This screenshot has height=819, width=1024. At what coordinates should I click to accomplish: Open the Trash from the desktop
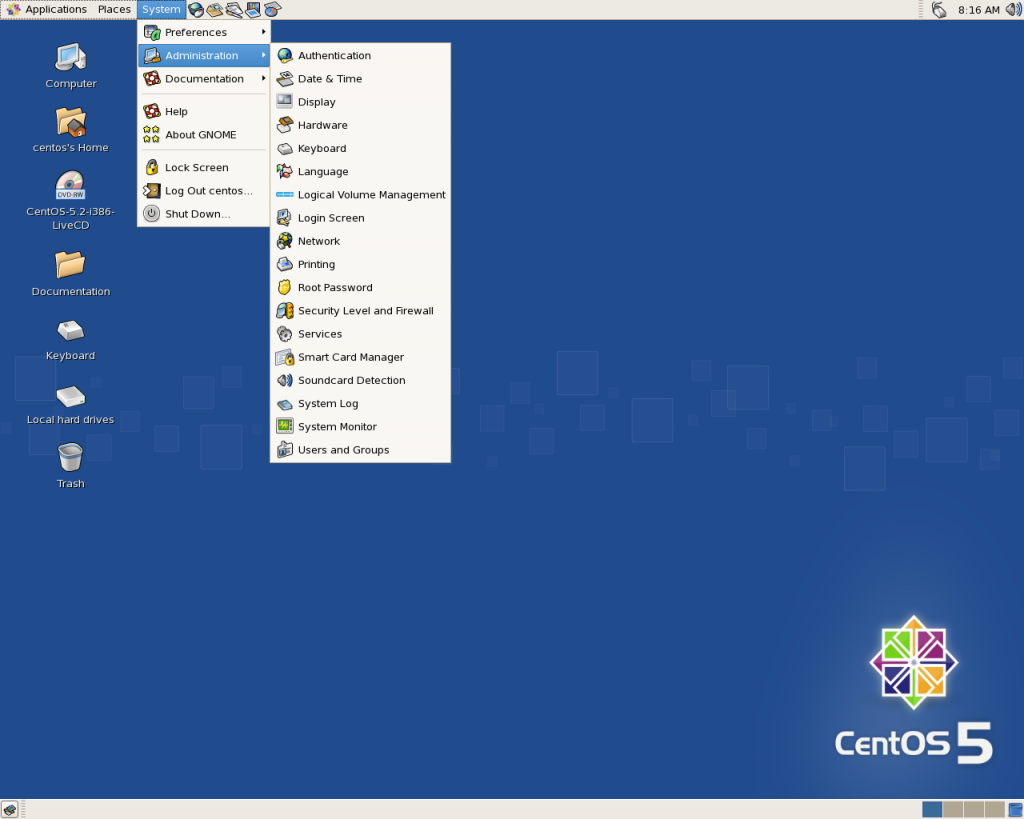[70, 460]
